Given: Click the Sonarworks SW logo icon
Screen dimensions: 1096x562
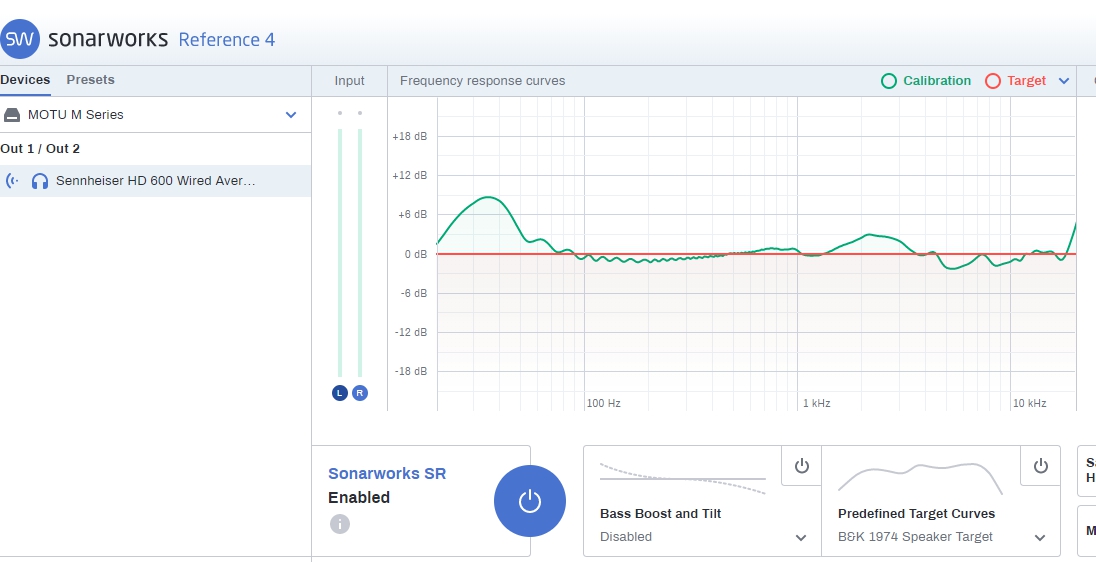Looking at the screenshot, I should click(20, 39).
